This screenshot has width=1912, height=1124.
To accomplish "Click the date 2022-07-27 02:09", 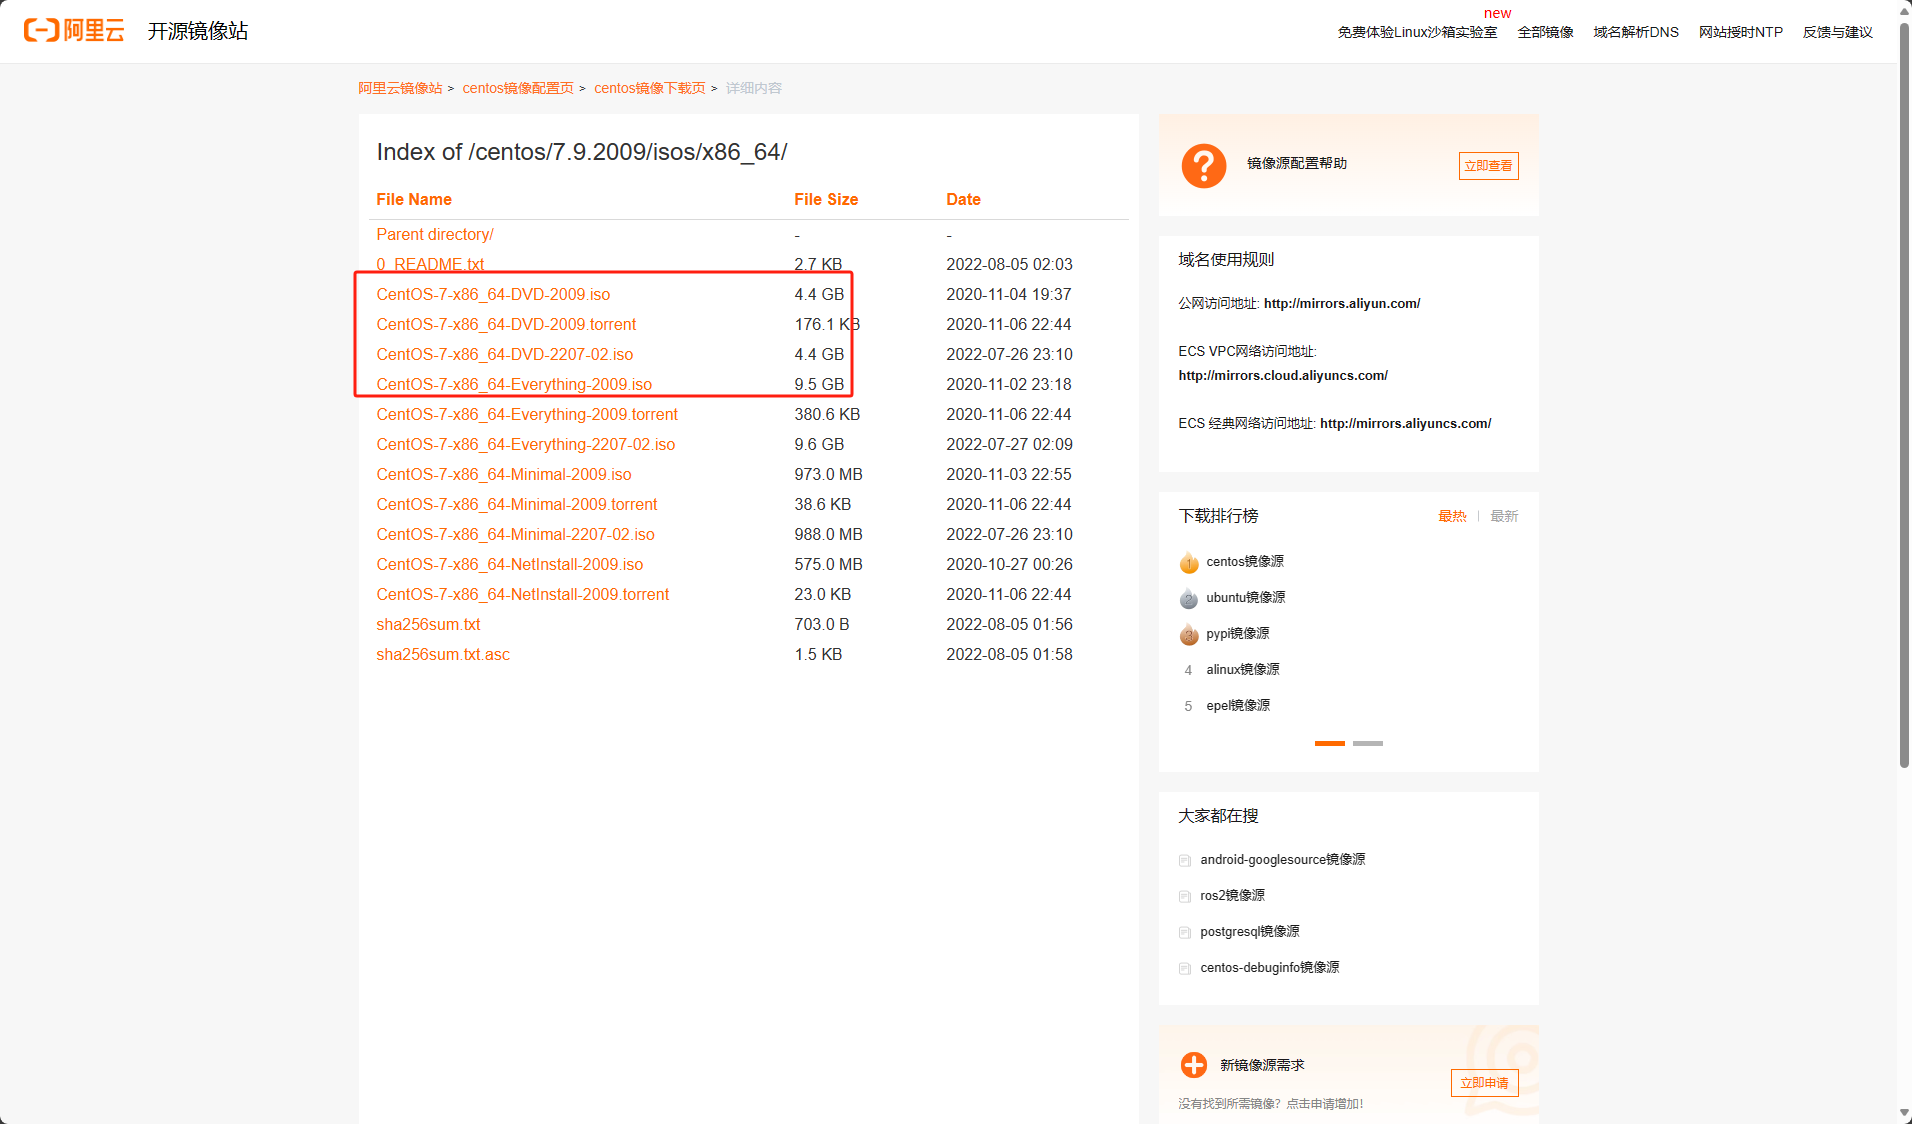I will click(1009, 444).
